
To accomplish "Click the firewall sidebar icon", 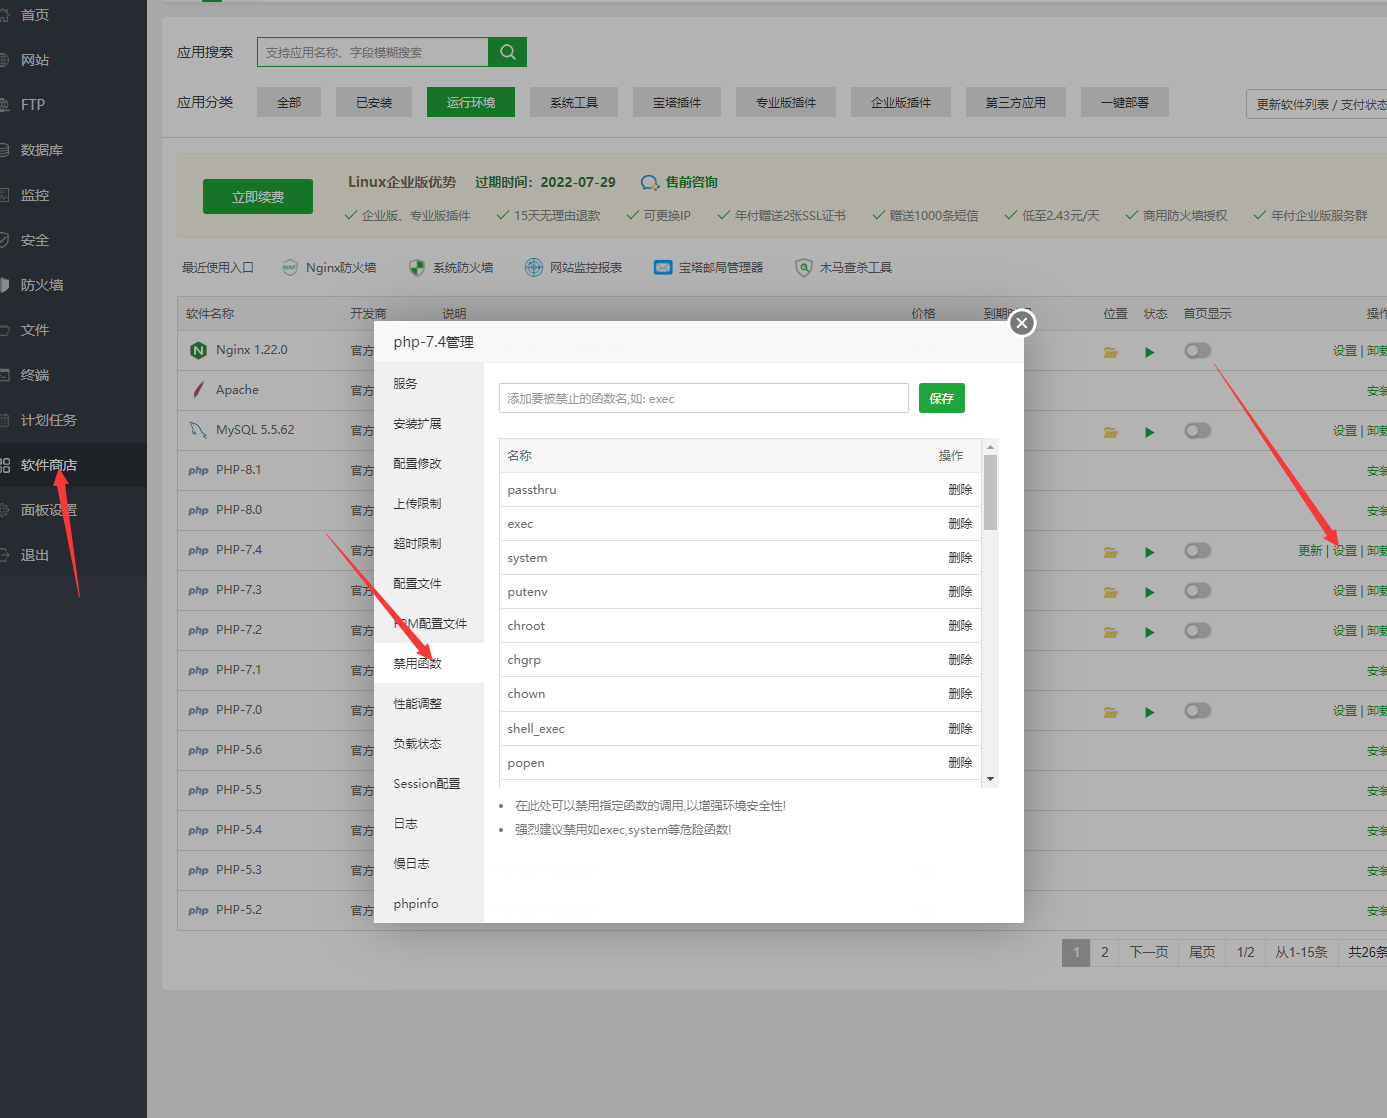I will click(x=4, y=285).
